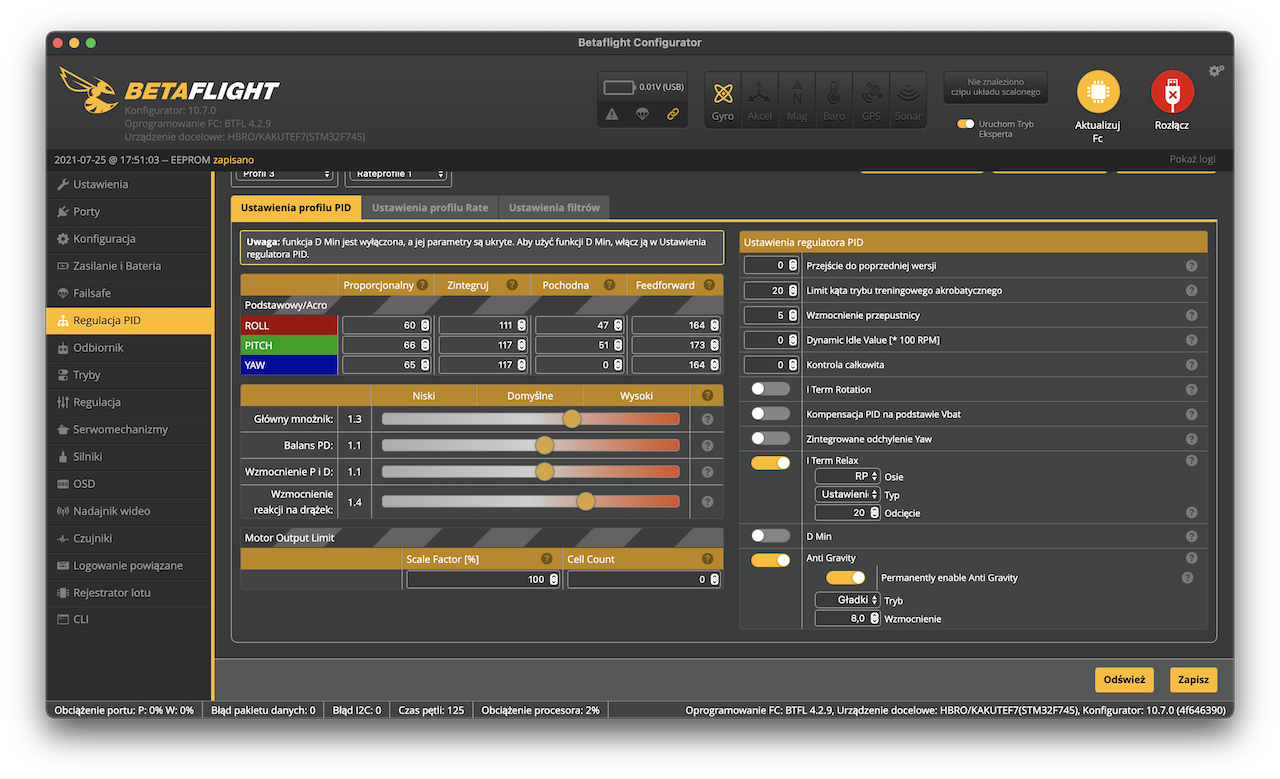Click the Baro sensor icon
1280x779 pixels.
pos(834,100)
